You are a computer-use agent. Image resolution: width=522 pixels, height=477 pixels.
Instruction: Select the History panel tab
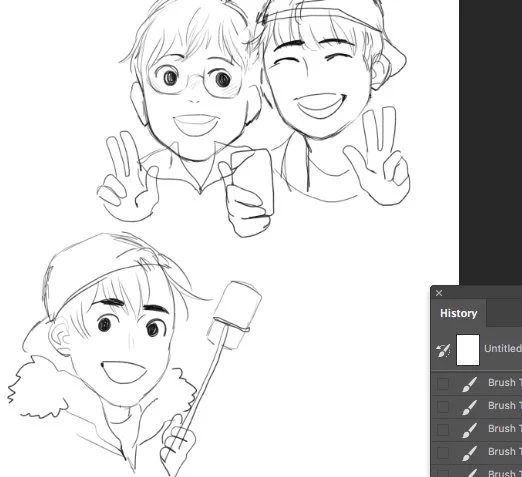pos(458,313)
